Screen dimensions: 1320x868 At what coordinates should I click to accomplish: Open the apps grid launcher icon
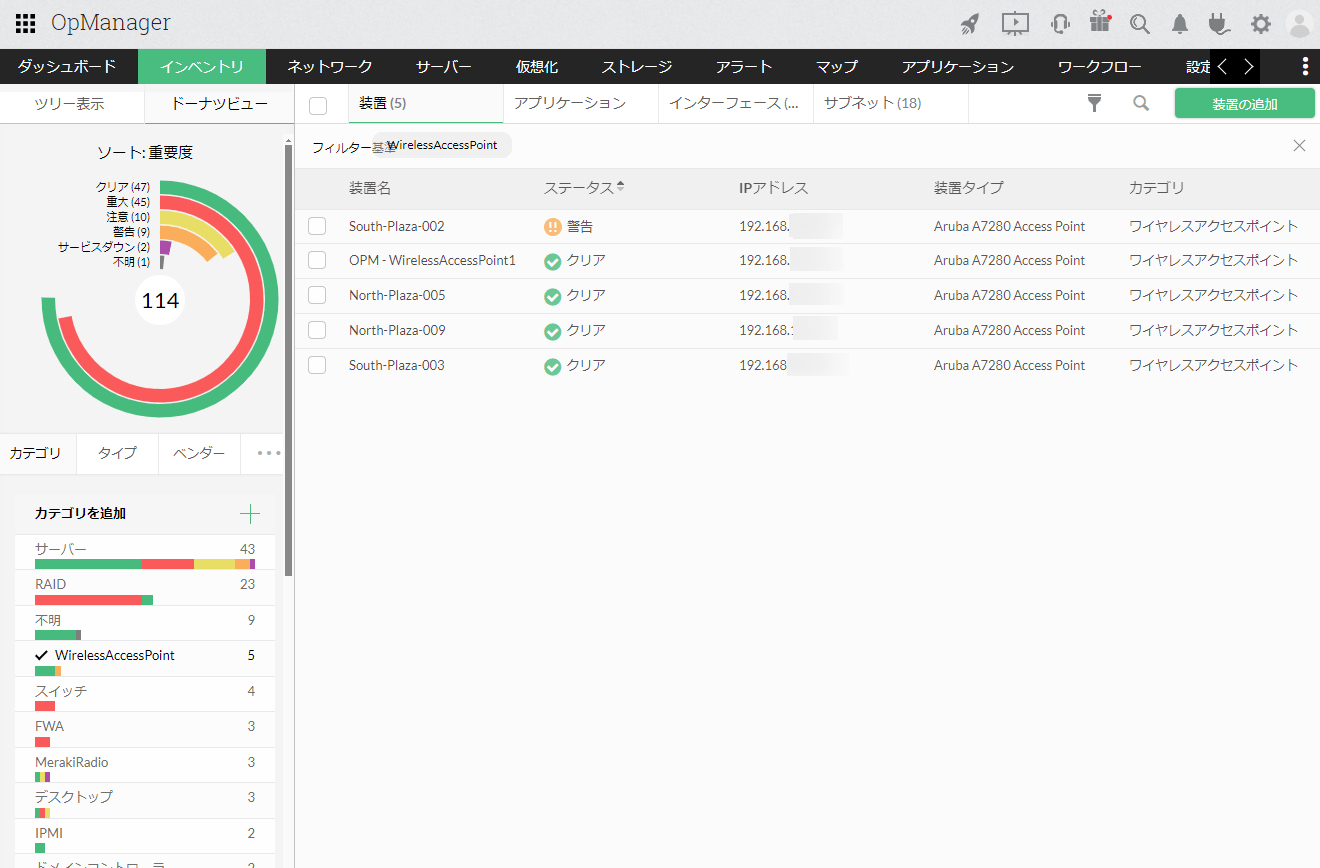coord(26,24)
